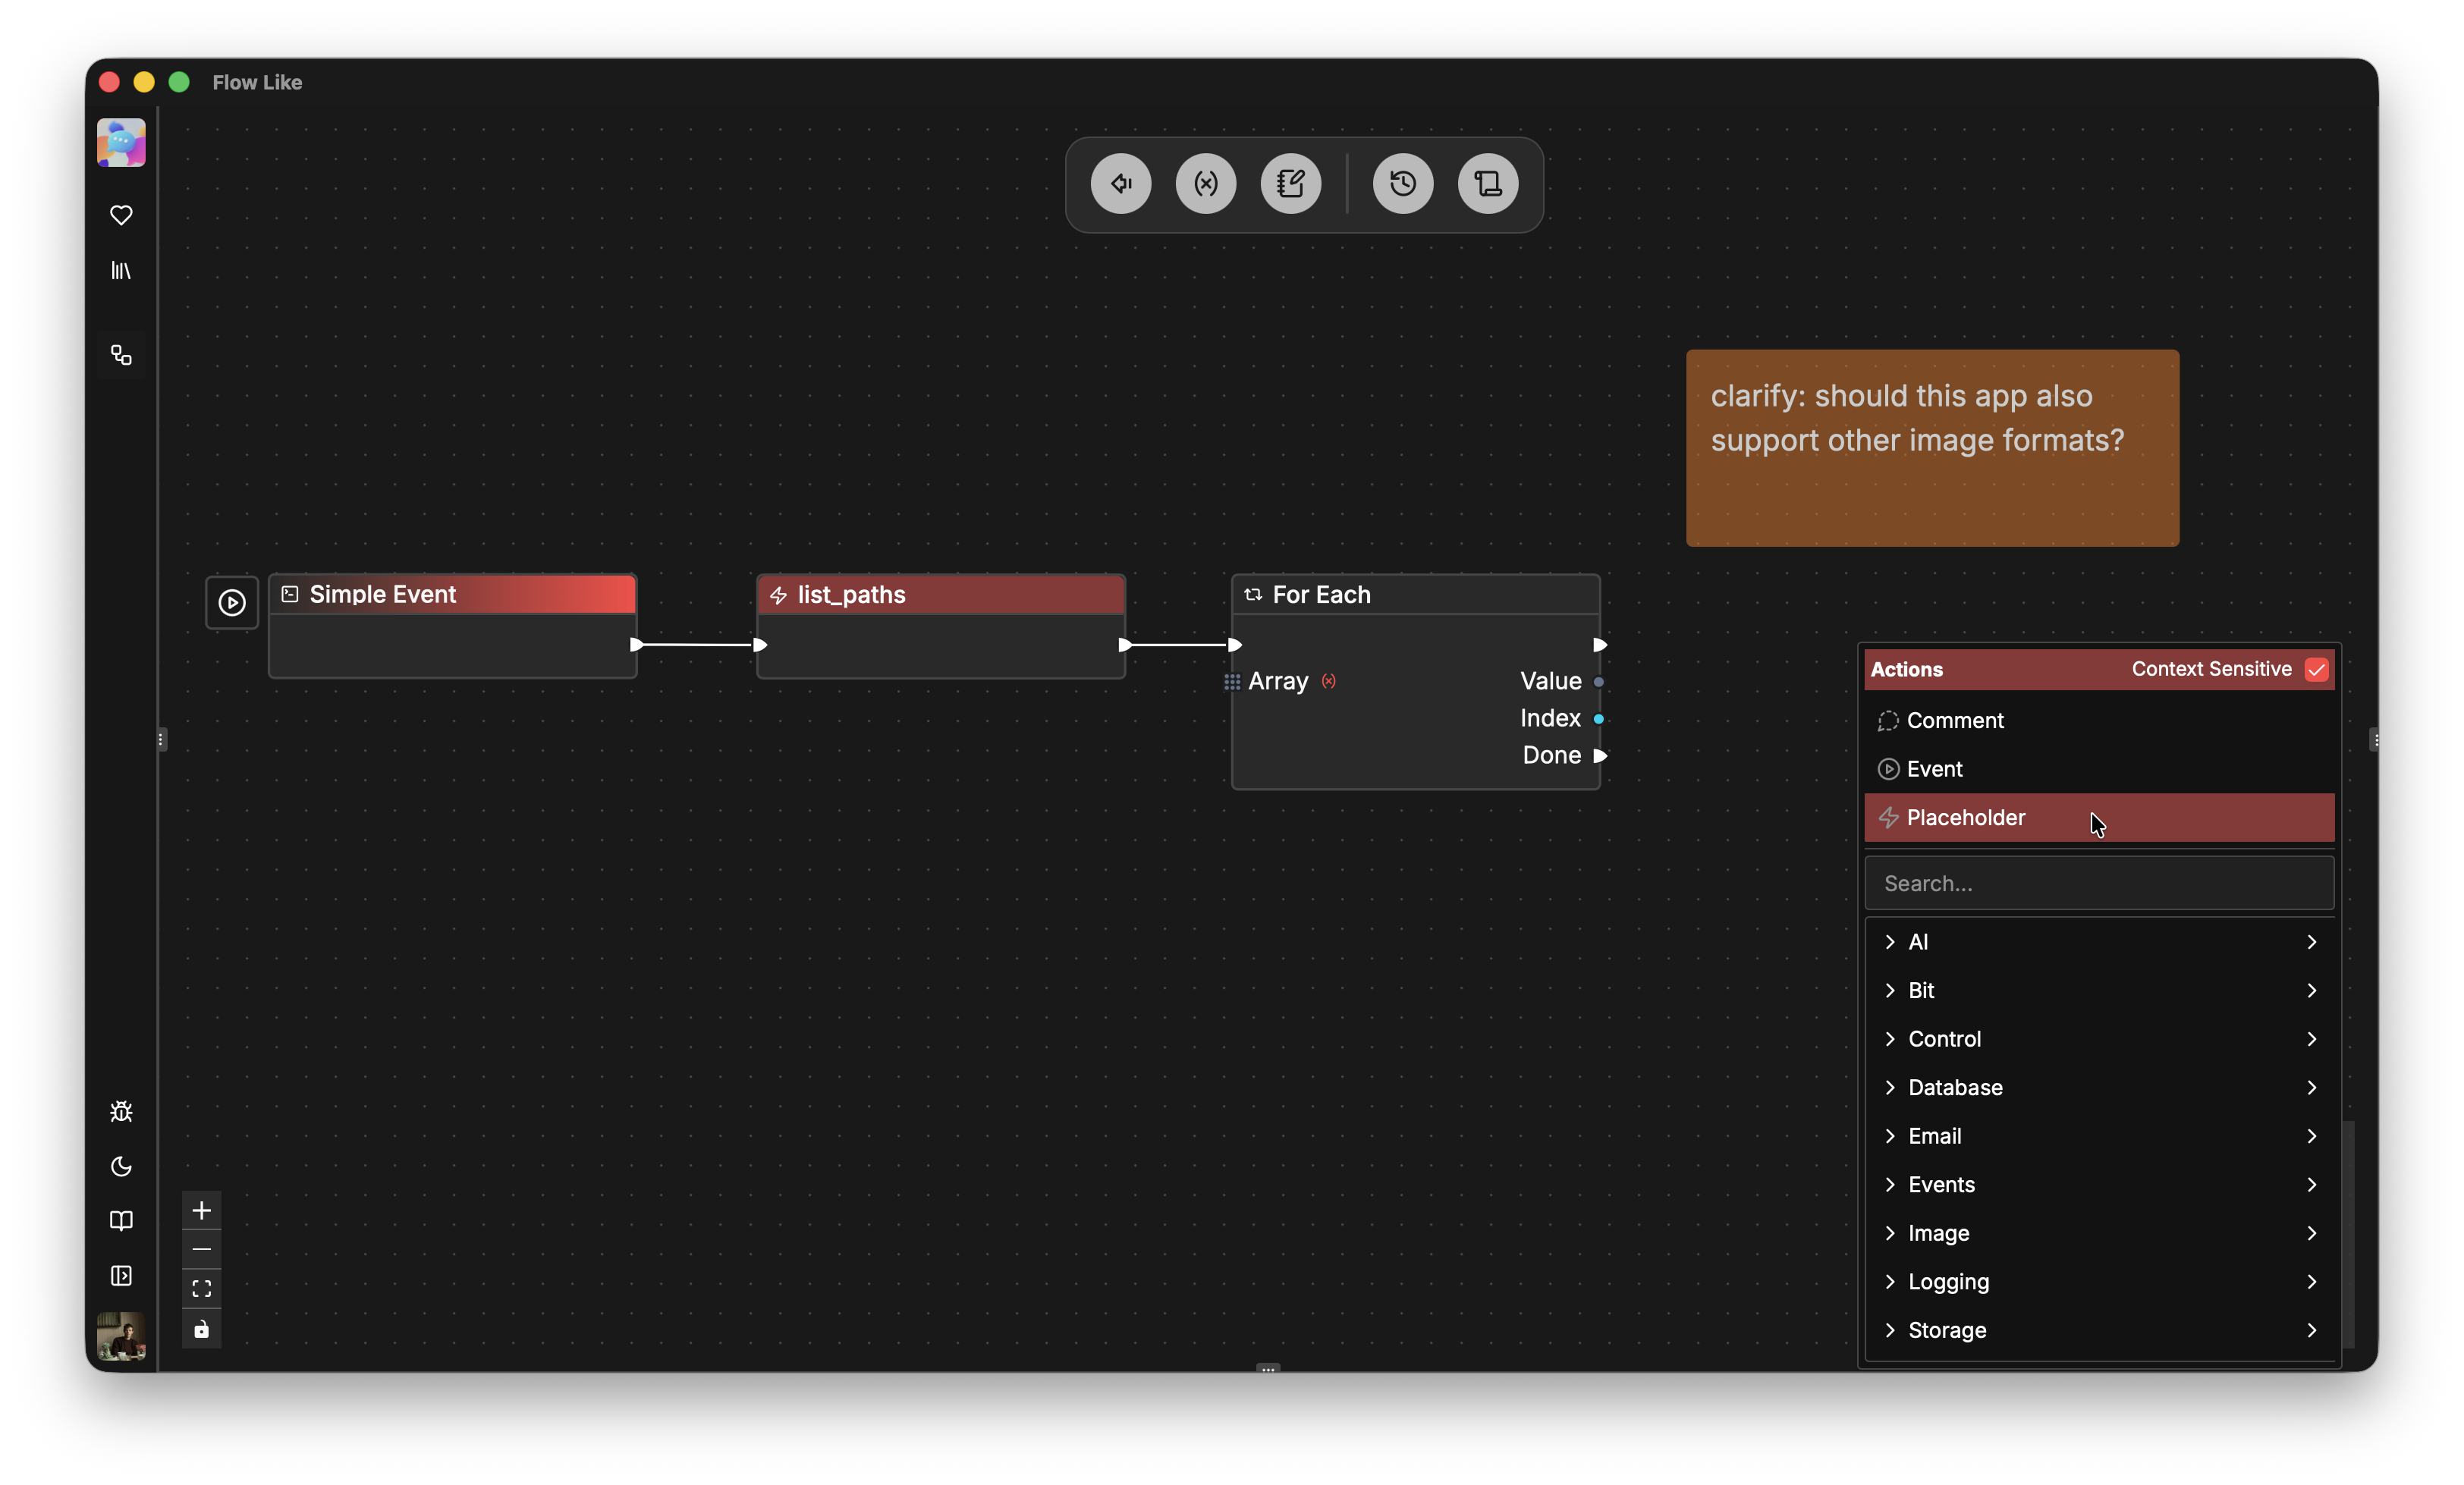Open the debug bug icon in sidebar
The width and height of the screenshot is (2464, 1485).
pos(120,1111)
